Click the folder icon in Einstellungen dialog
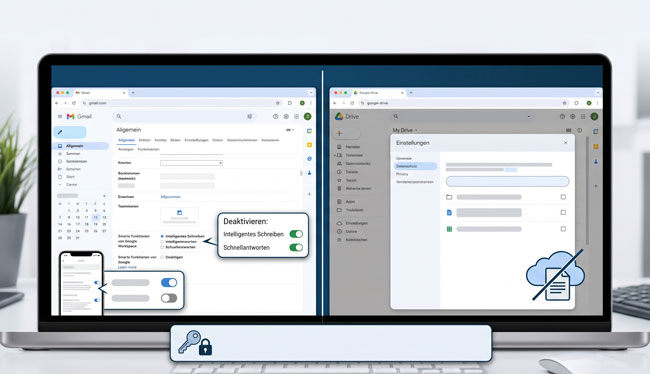The width and height of the screenshot is (650, 374). tap(449, 197)
